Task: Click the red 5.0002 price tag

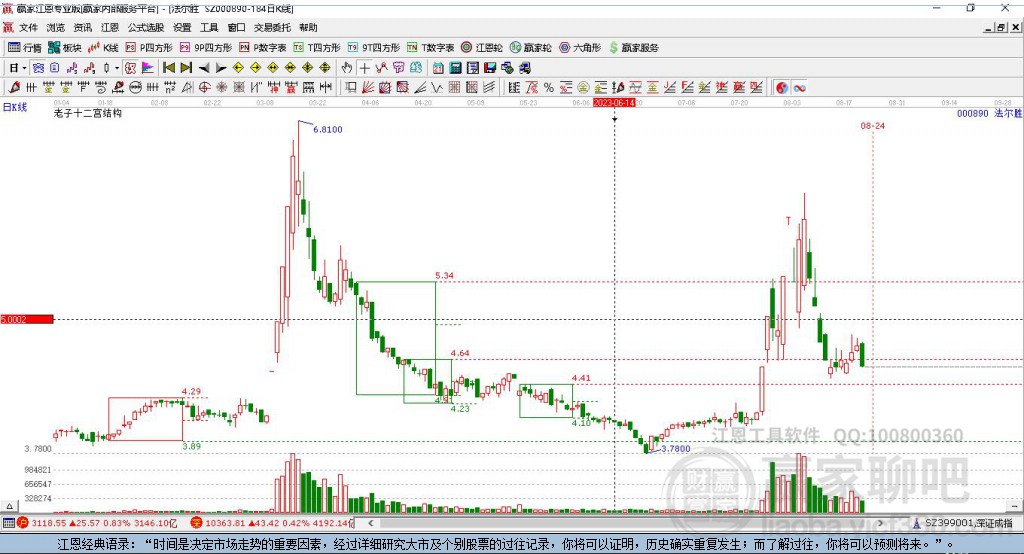Action: tap(27, 319)
